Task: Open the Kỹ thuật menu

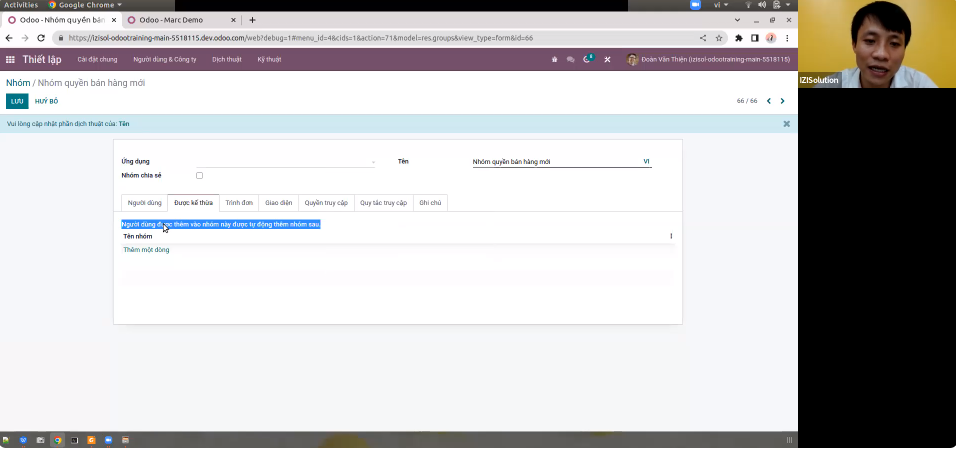Action: [x=269, y=60]
